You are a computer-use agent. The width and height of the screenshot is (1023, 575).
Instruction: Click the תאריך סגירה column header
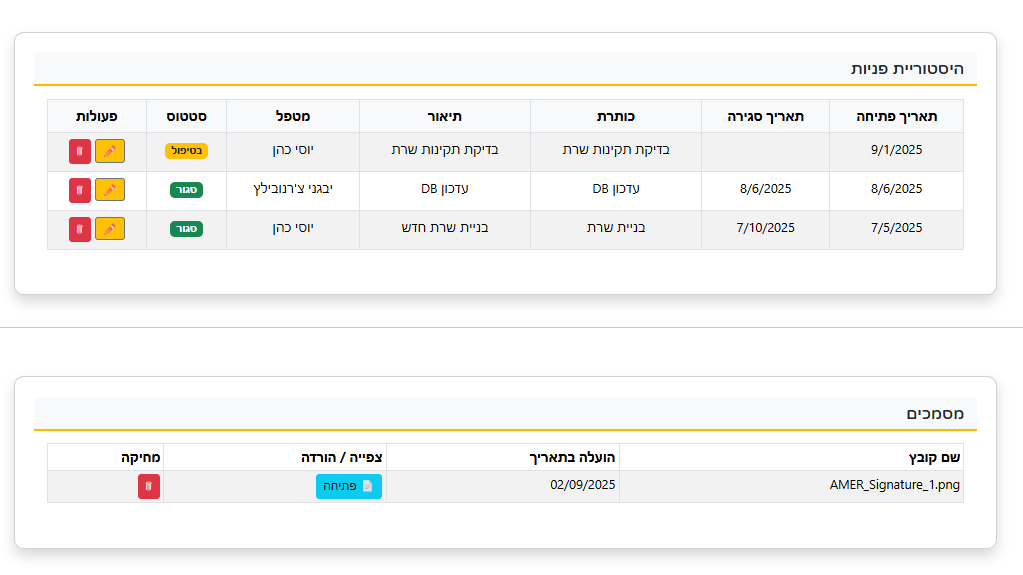[x=765, y=117]
